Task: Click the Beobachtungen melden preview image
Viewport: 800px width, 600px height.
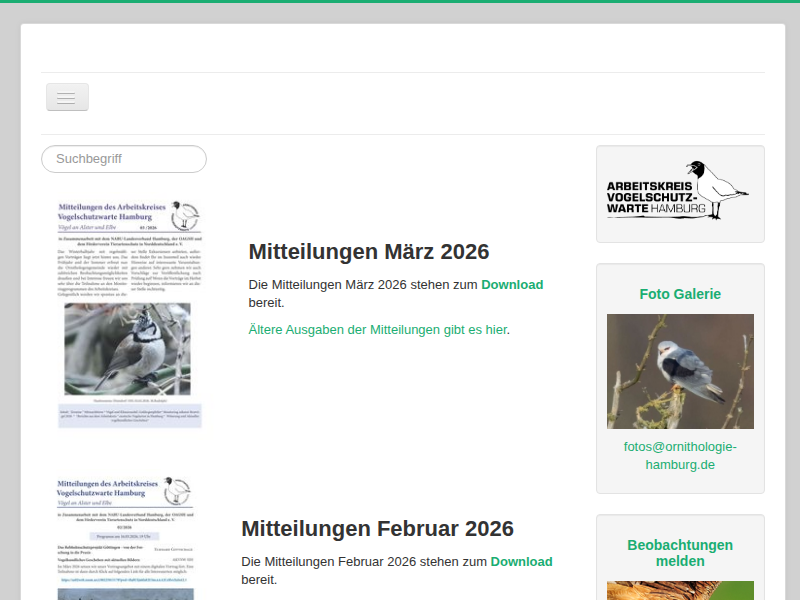Action: 680,590
